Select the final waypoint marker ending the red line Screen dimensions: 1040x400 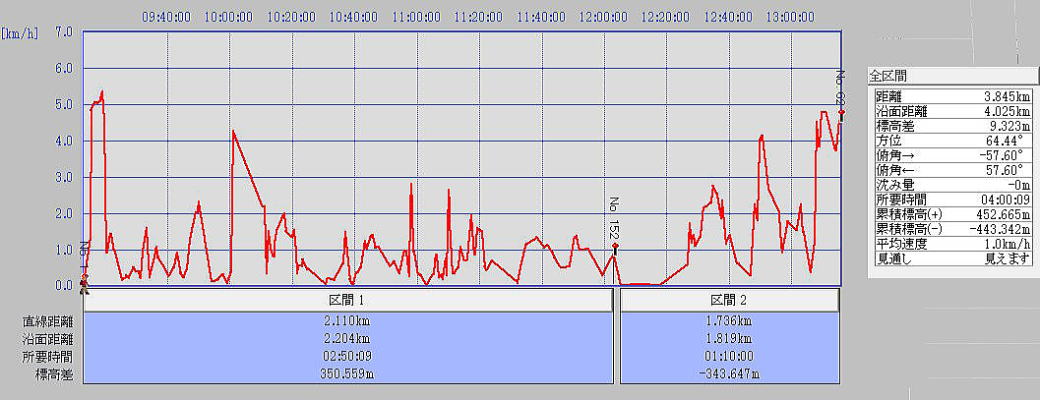(841, 114)
